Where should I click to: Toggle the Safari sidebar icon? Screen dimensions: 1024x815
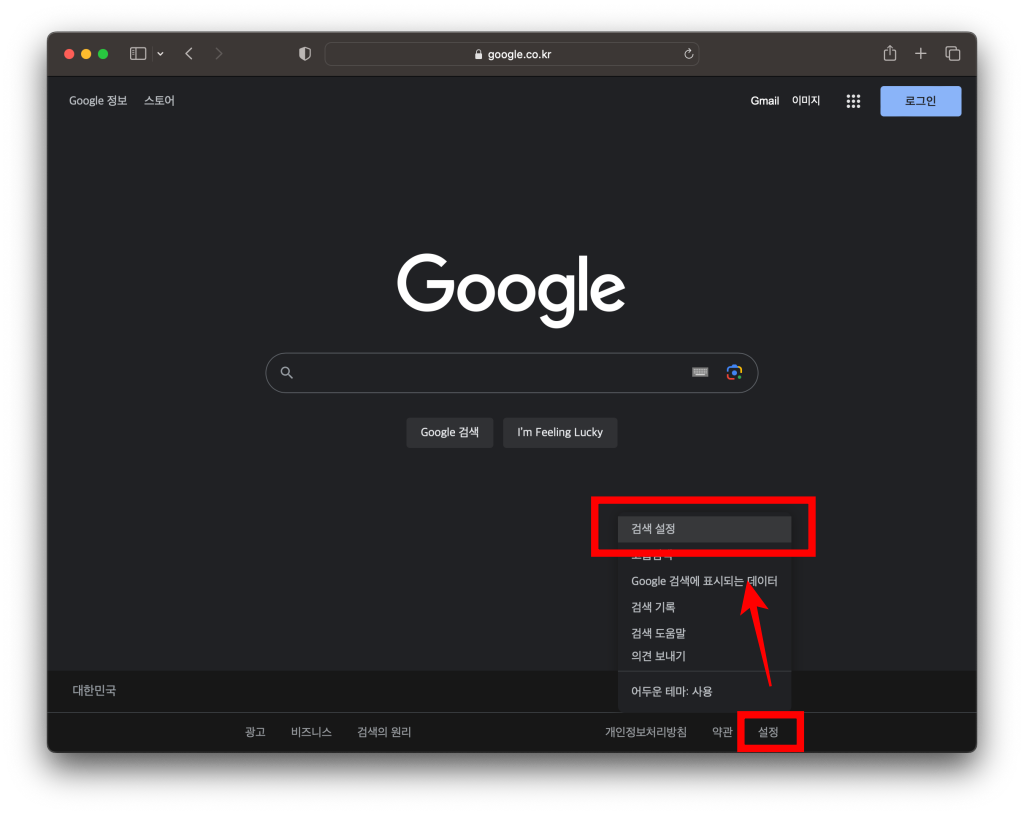pyautogui.click(x=138, y=54)
